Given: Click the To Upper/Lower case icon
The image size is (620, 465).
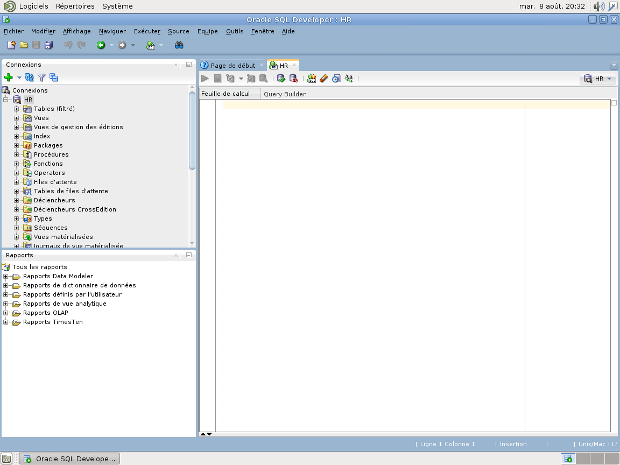Looking at the screenshot, I should click(x=349, y=78).
